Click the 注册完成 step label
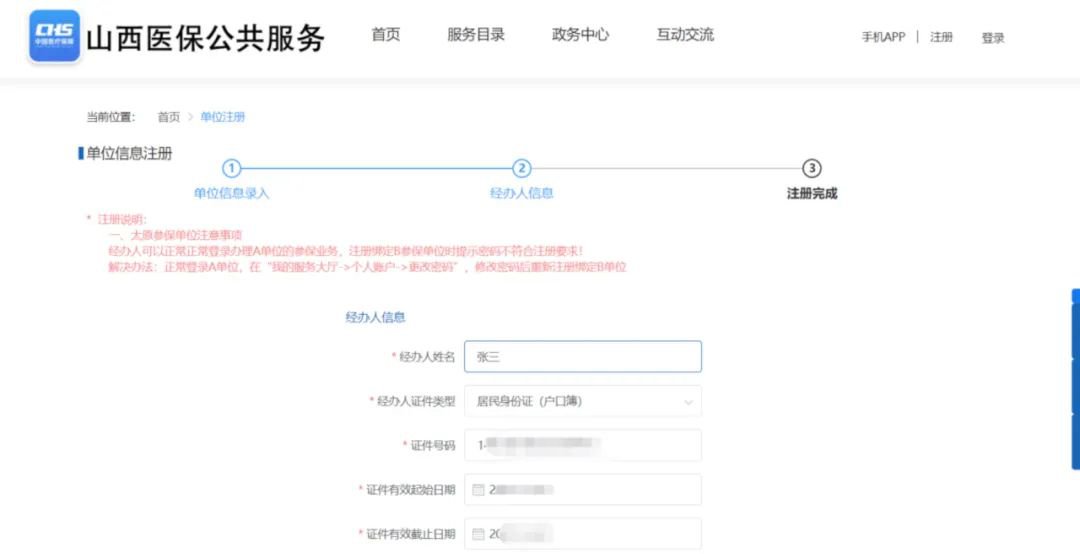Viewport: 1080px width, 554px height. [812, 194]
